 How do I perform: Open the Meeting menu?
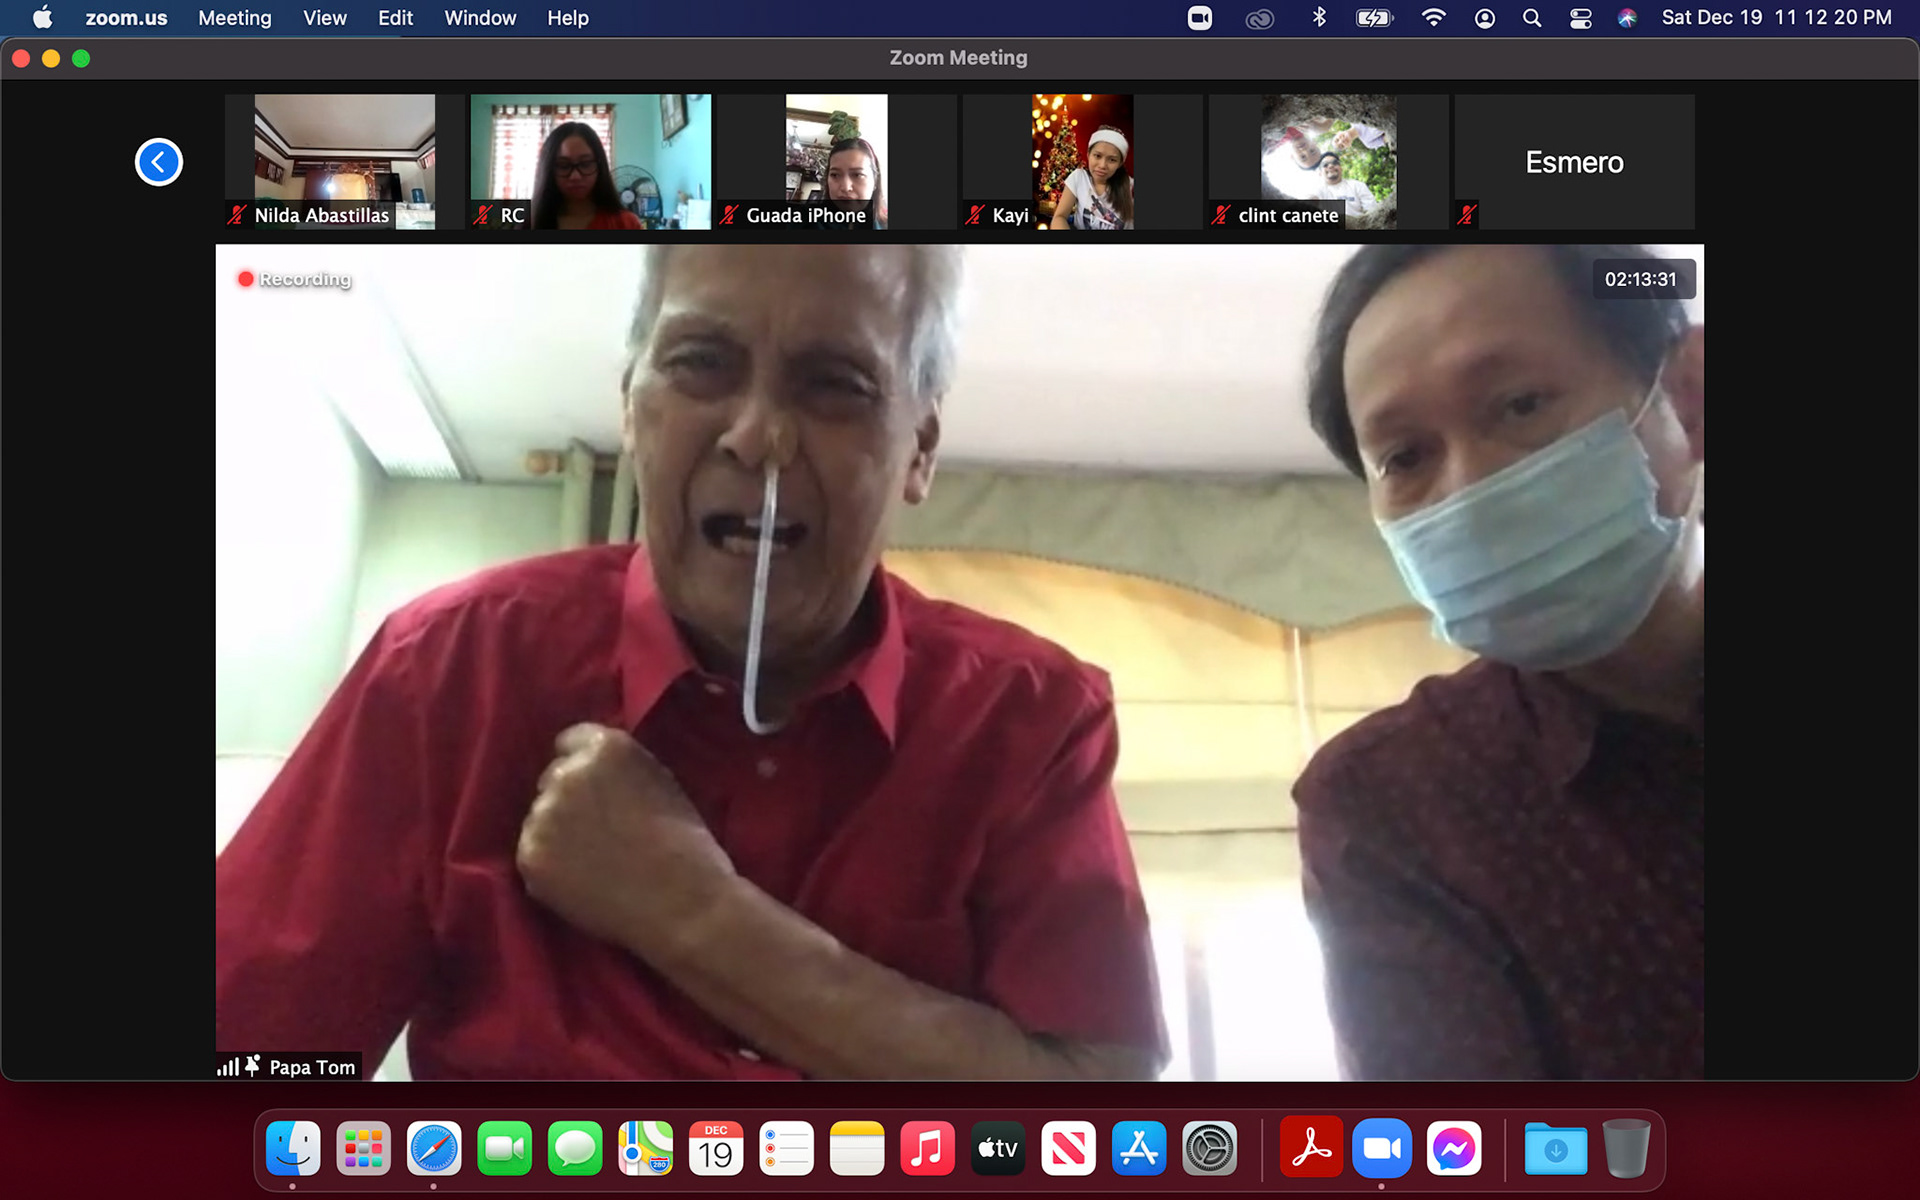(x=234, y=18)
